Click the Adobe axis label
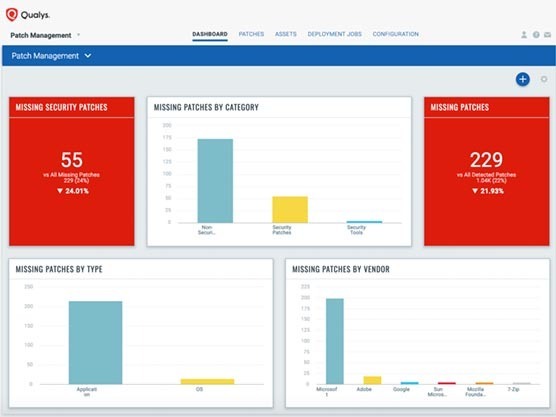The width and height of the screenshot is (556, 417). (364, 389)
